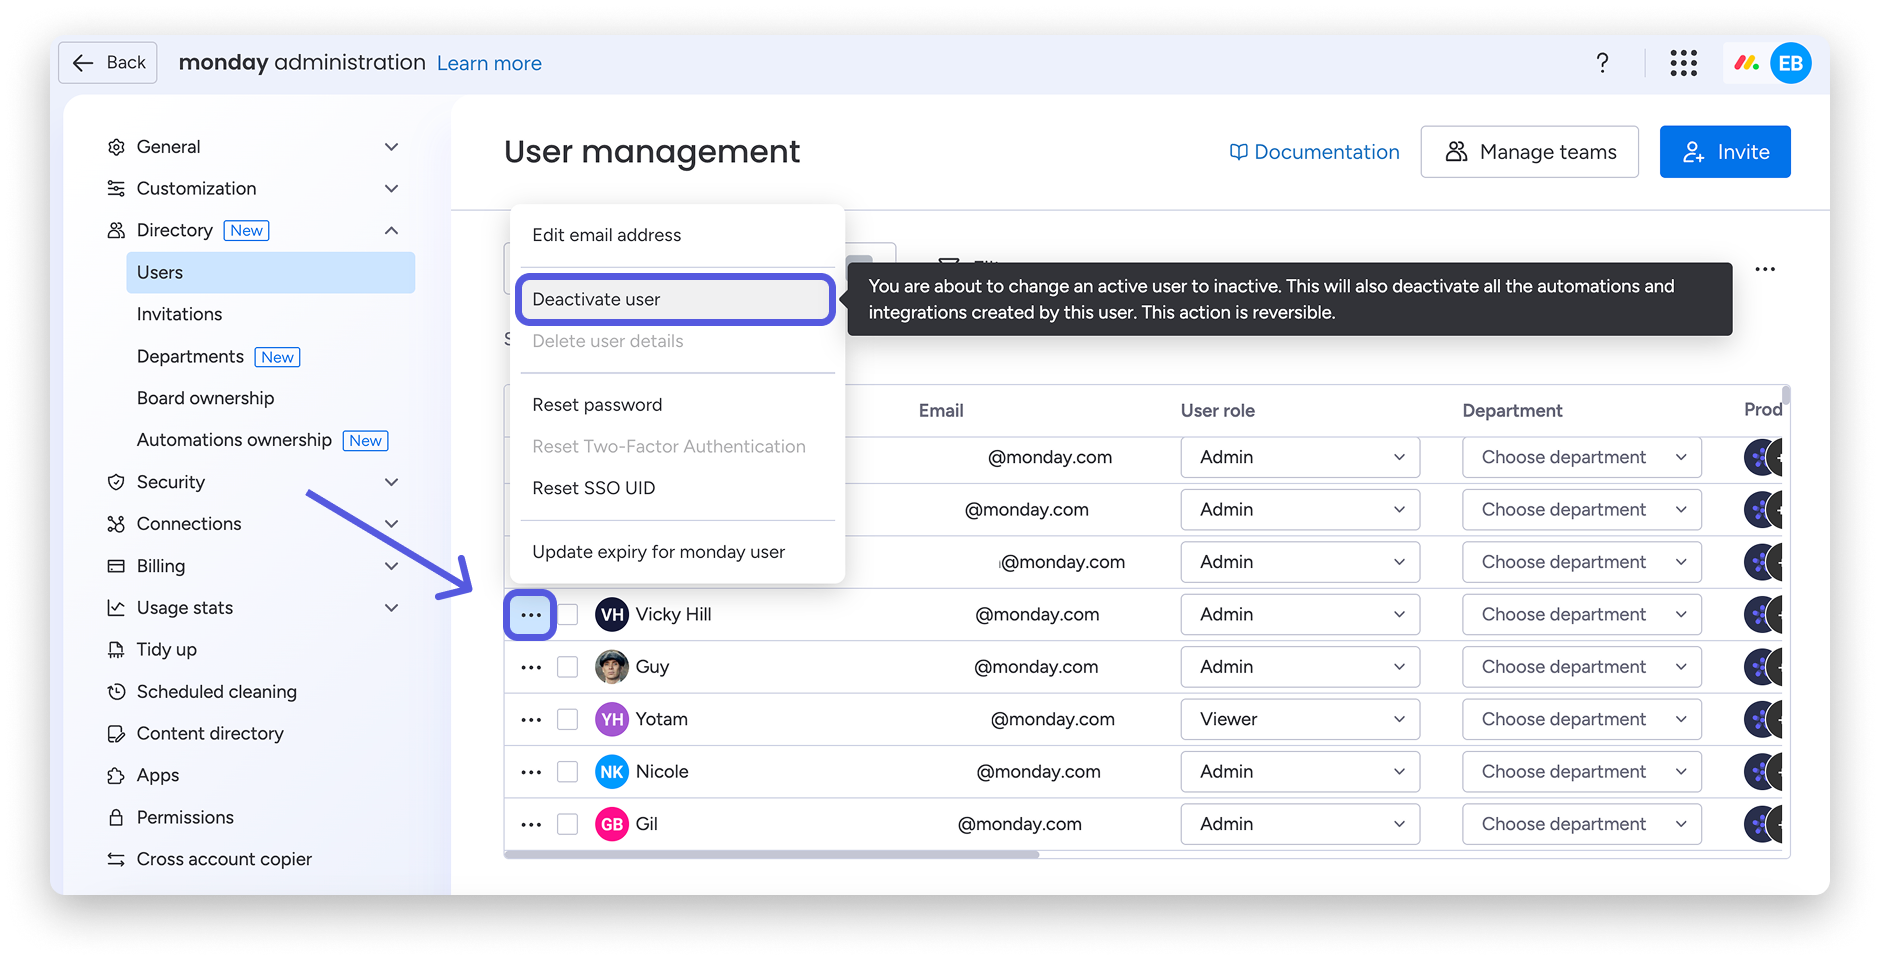Open Guy's Choose department dropdown
Screen dimensions: 1880x960
click(1582, 667)
